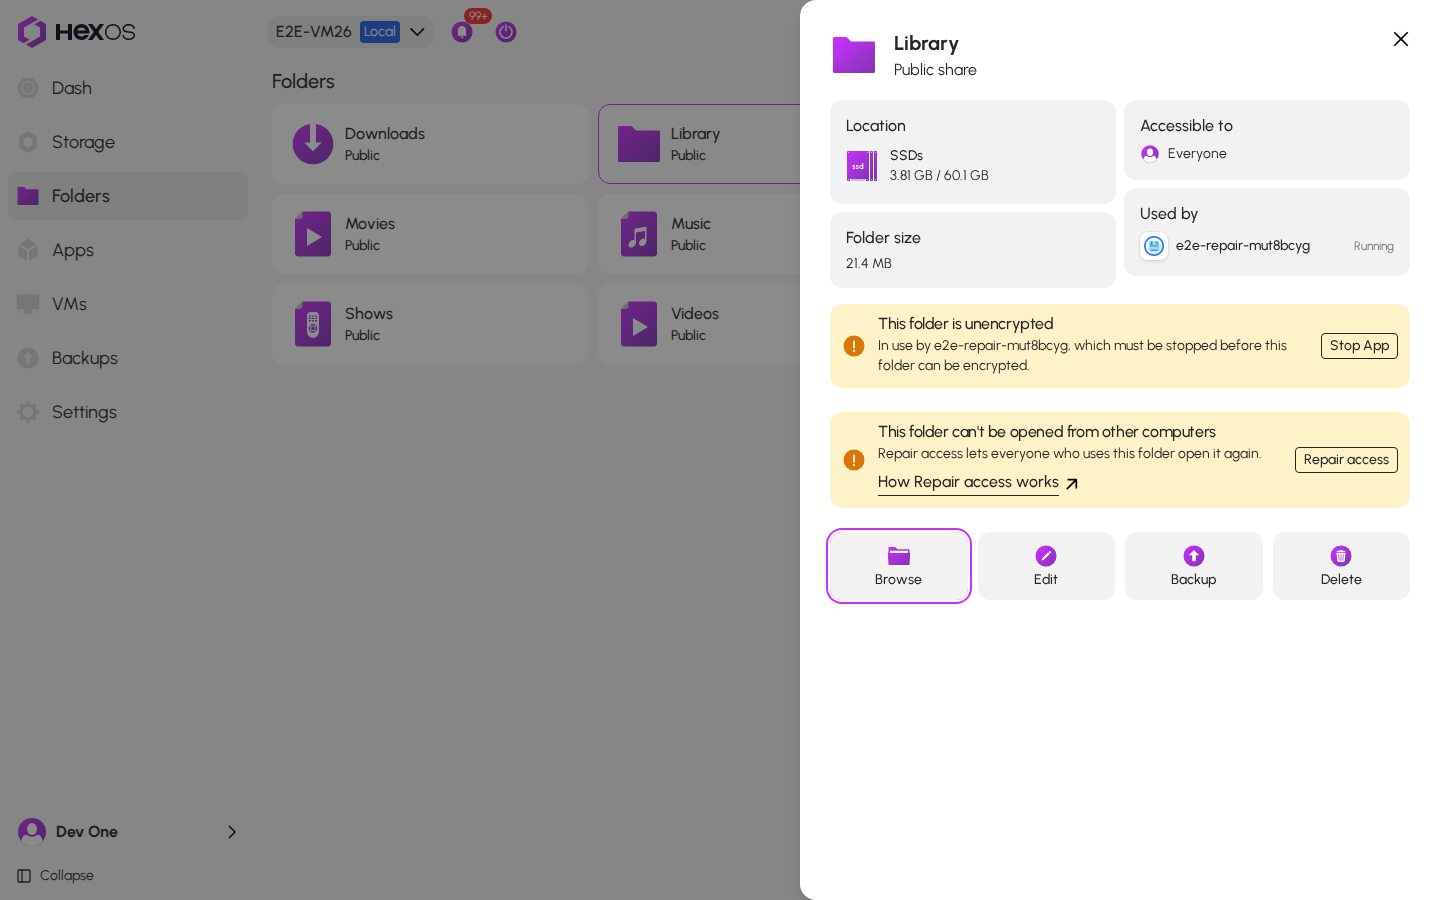Viewport: 1440px width, 900px height.
Task: Open Dash in the sidebar
Action: (x=128, y=88)
